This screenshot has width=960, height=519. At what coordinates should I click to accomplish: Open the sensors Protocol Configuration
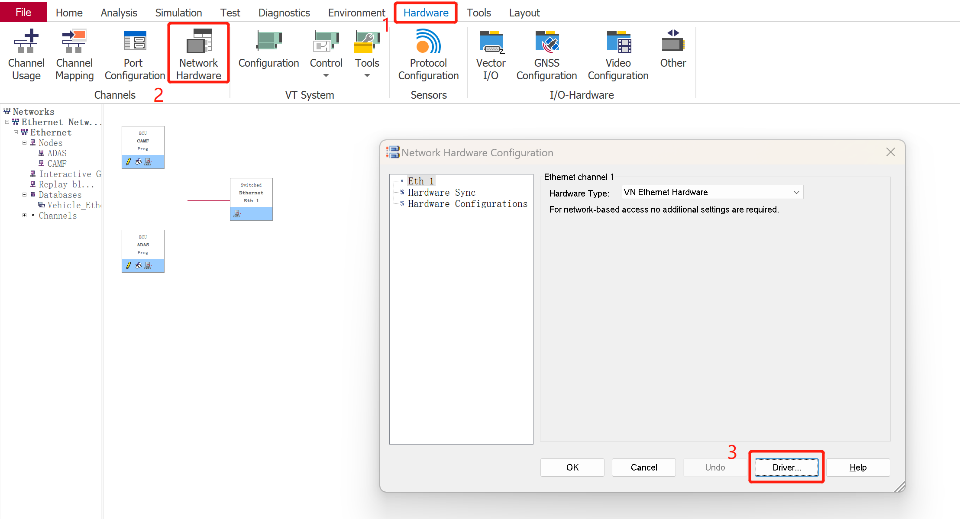pos(429,55)
